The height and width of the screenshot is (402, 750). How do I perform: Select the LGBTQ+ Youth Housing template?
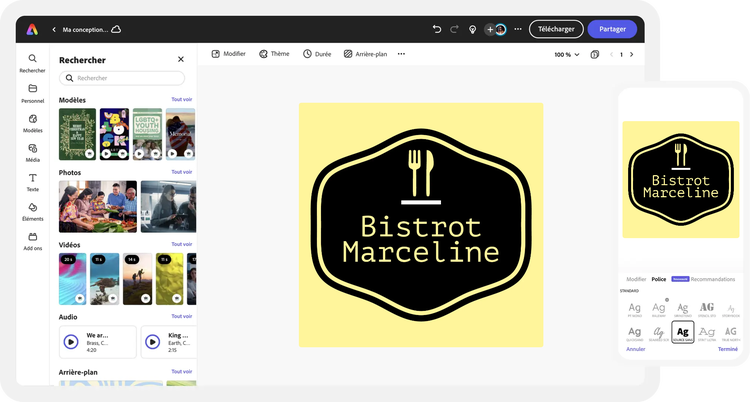click(x=147, y=134)
